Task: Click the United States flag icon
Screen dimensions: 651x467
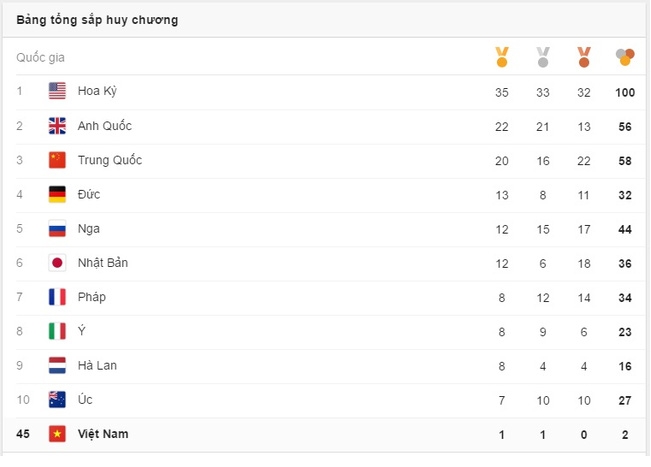Action: click(x=57, y=92)
